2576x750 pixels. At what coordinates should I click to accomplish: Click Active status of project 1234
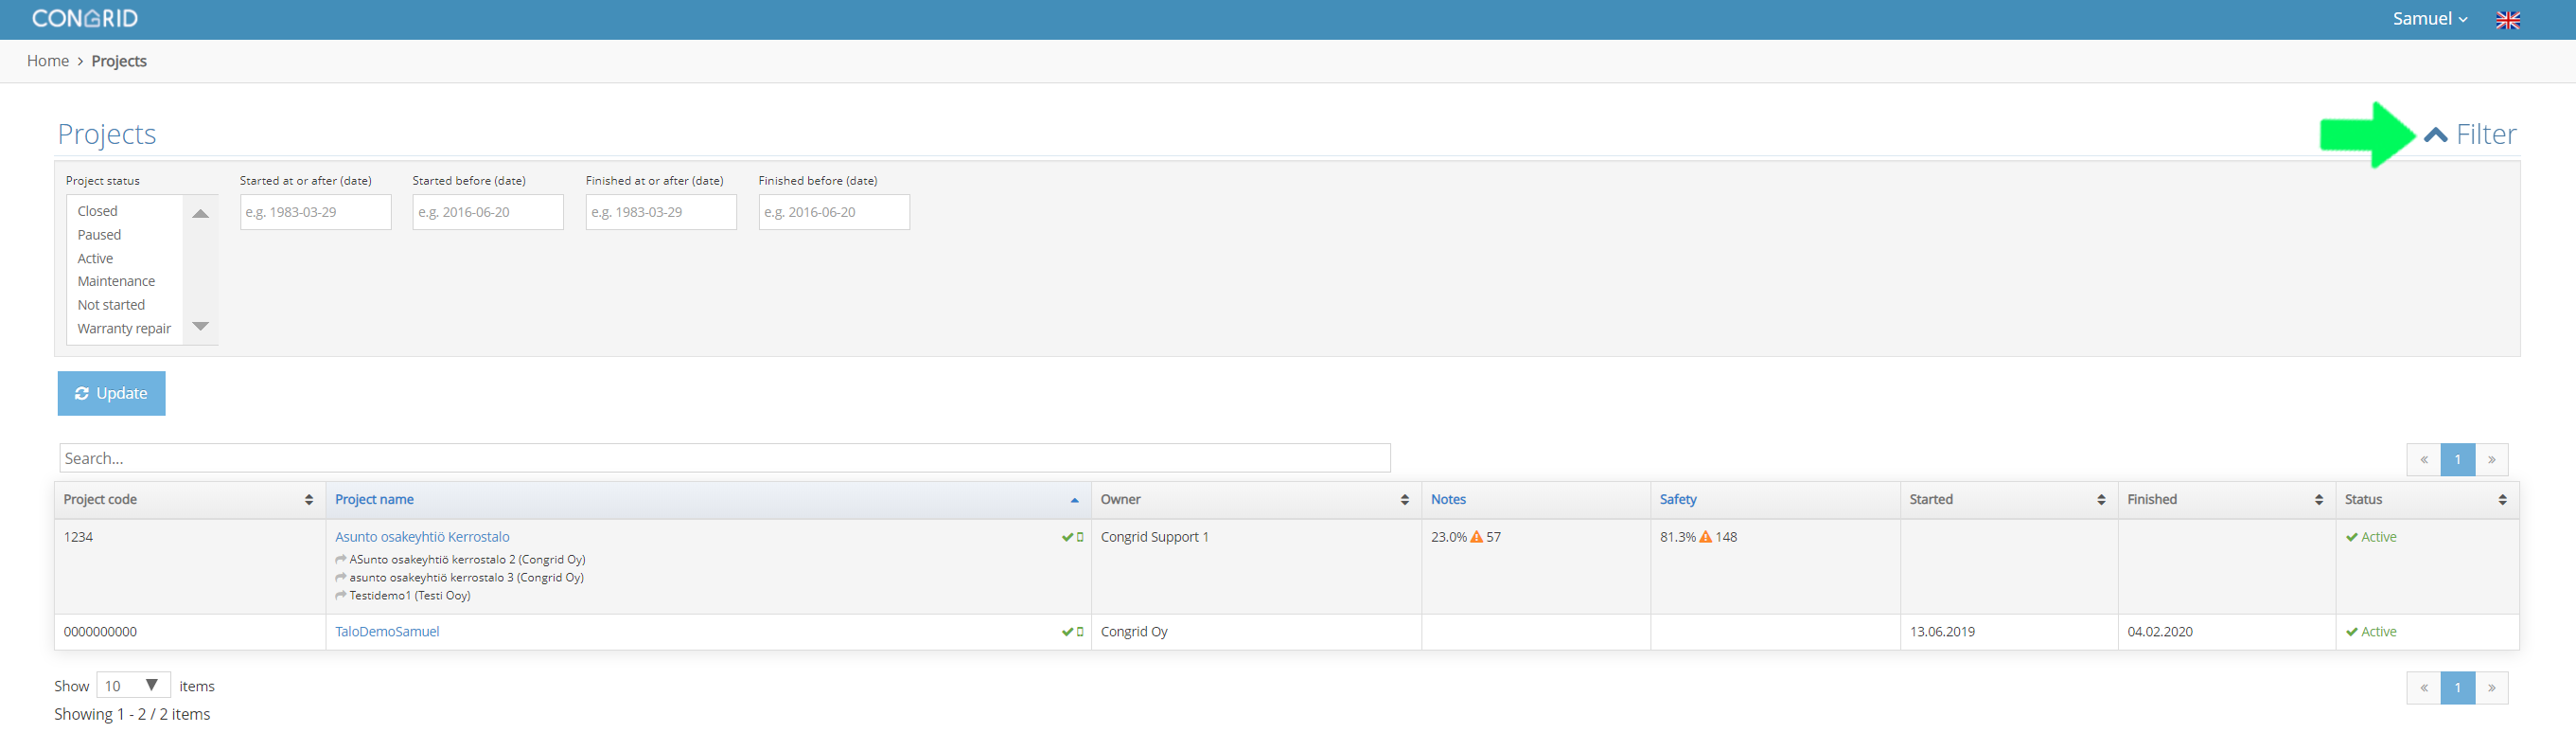point(2371,537)
